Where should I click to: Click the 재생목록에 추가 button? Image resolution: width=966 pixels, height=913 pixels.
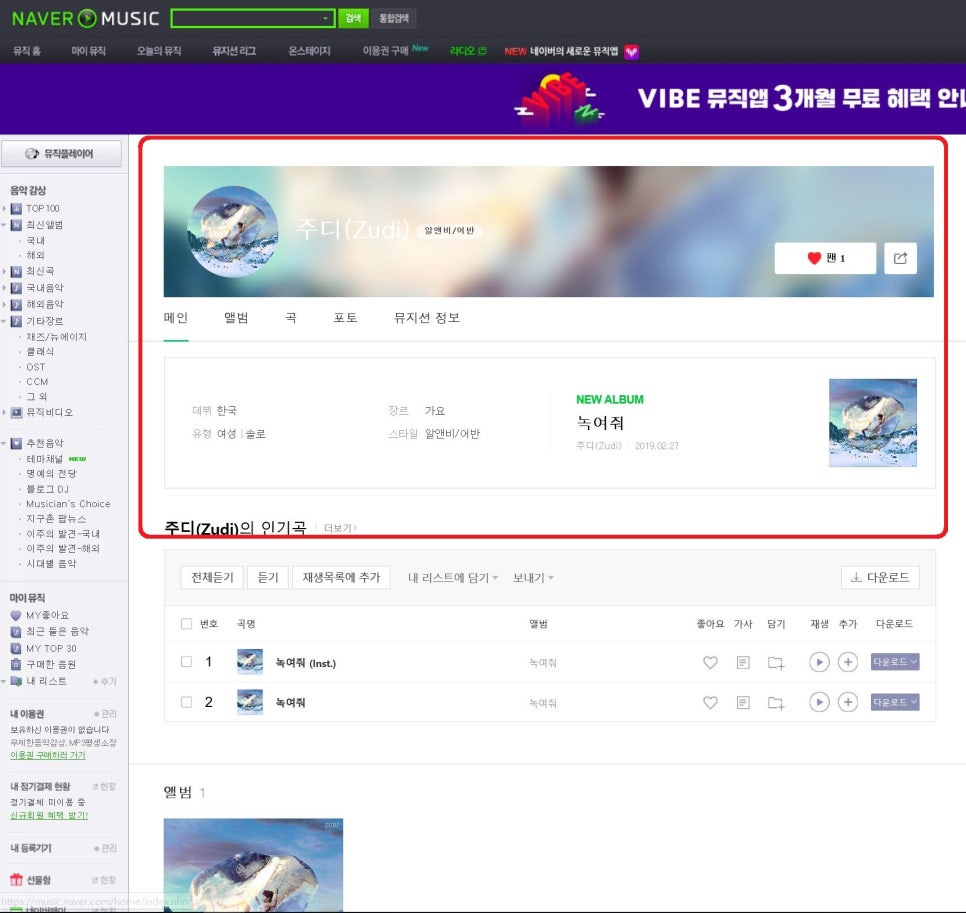tap(341, 577)
